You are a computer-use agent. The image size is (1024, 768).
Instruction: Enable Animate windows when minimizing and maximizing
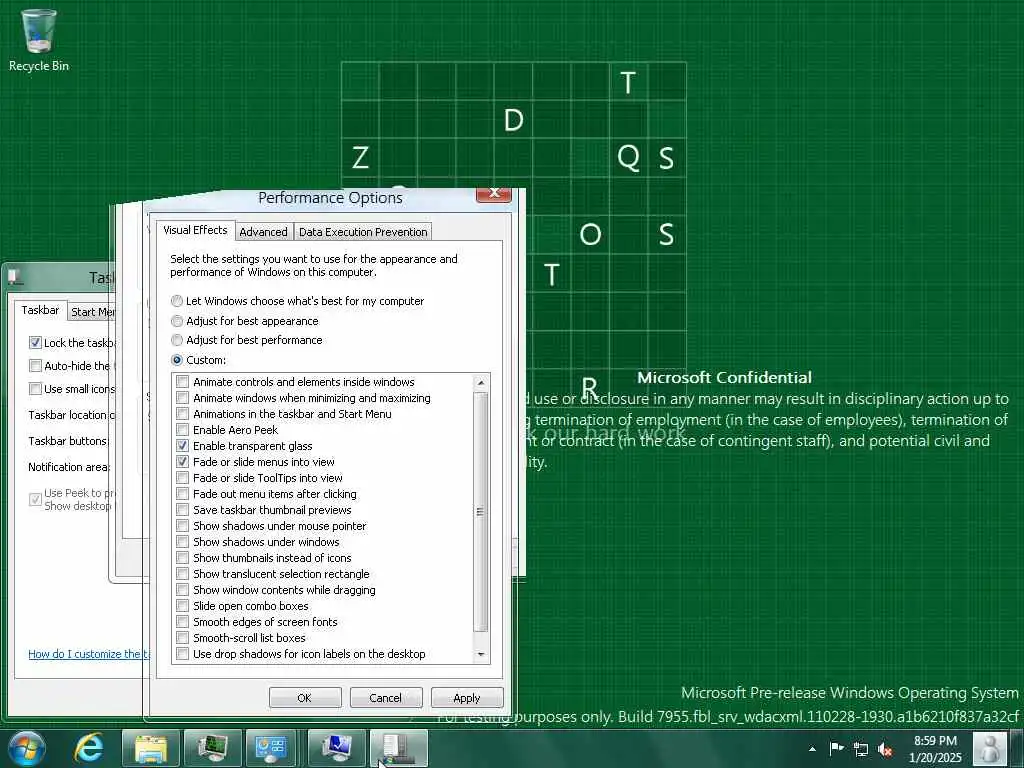point(183,398)
